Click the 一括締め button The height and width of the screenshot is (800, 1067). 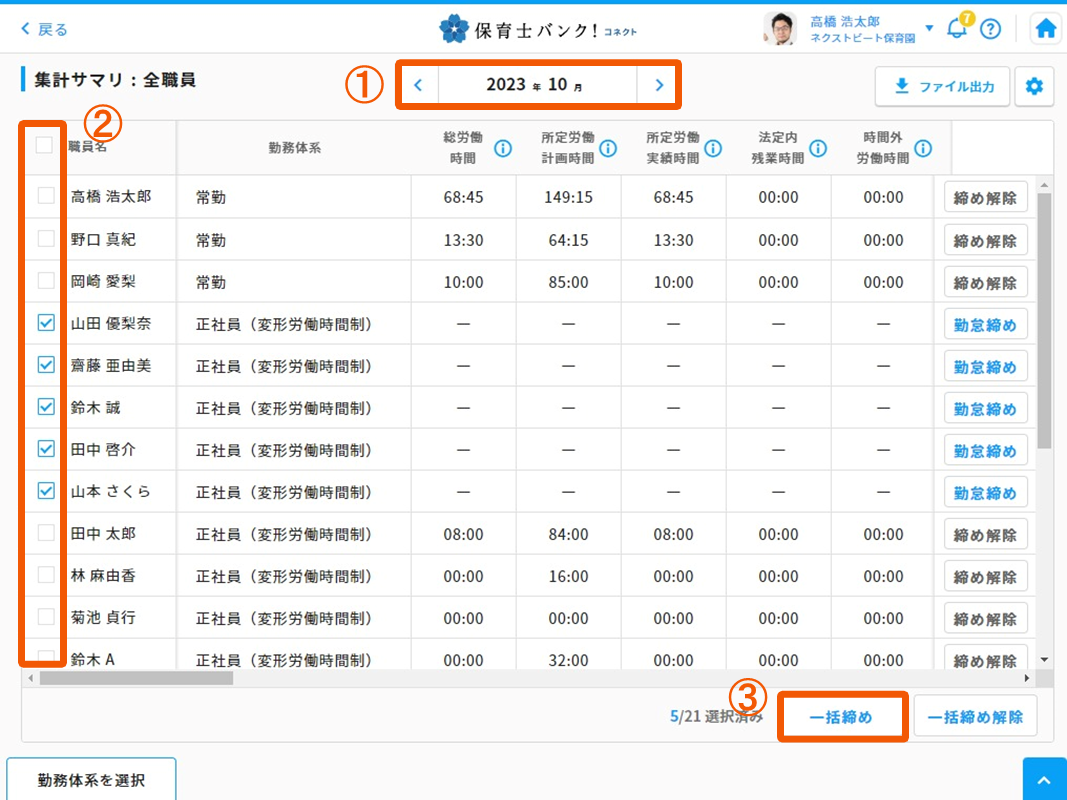coord(841,717)
